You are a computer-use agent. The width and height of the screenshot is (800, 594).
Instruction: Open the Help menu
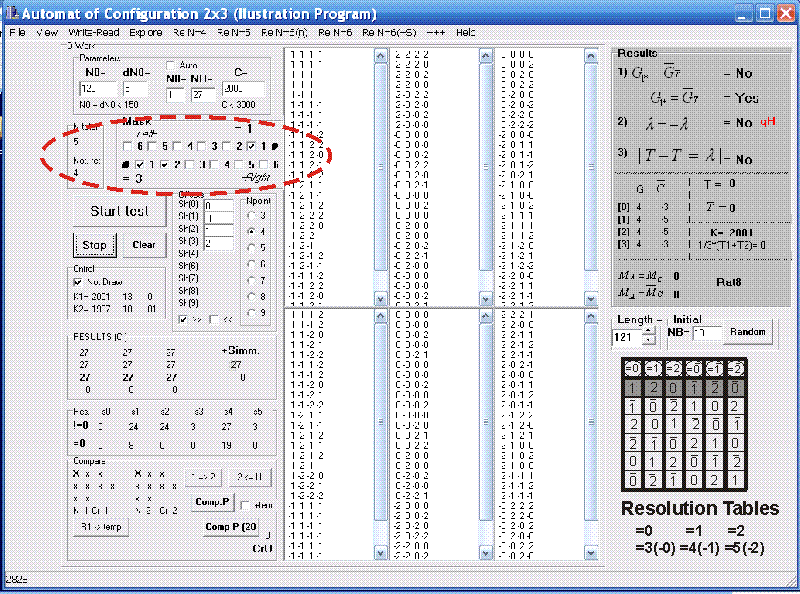point(465,33)
